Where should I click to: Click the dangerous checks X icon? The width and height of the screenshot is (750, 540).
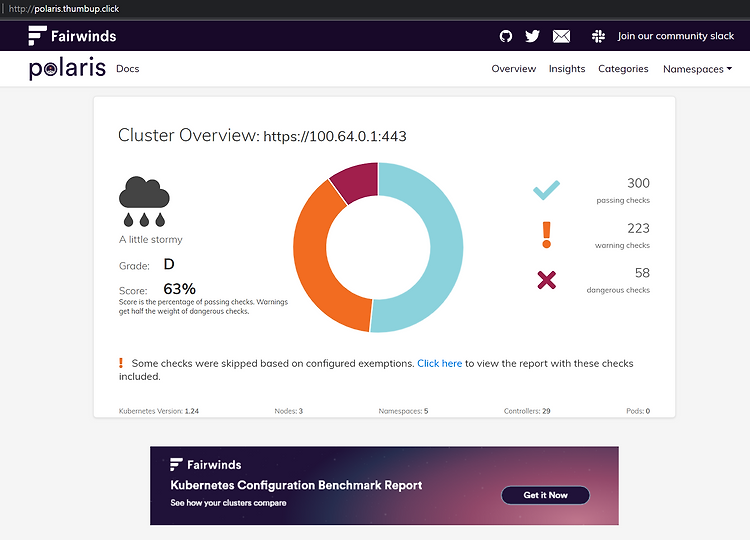[x=546, y=280]
